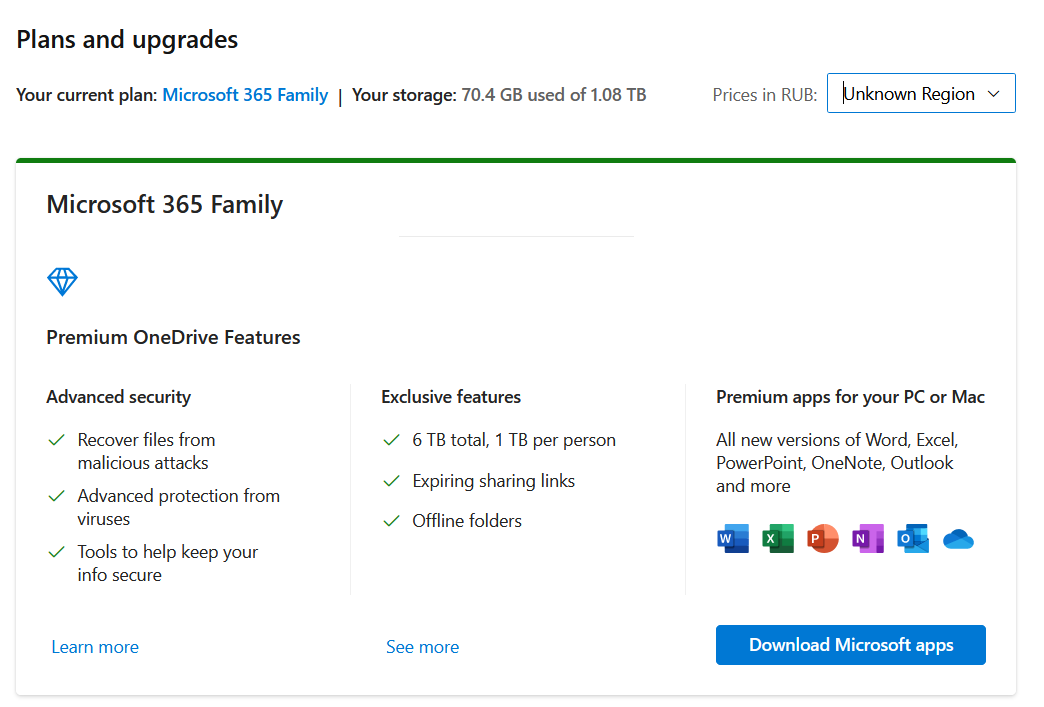Click the 6 TB total, 1 TB per person text

(514, 440)
